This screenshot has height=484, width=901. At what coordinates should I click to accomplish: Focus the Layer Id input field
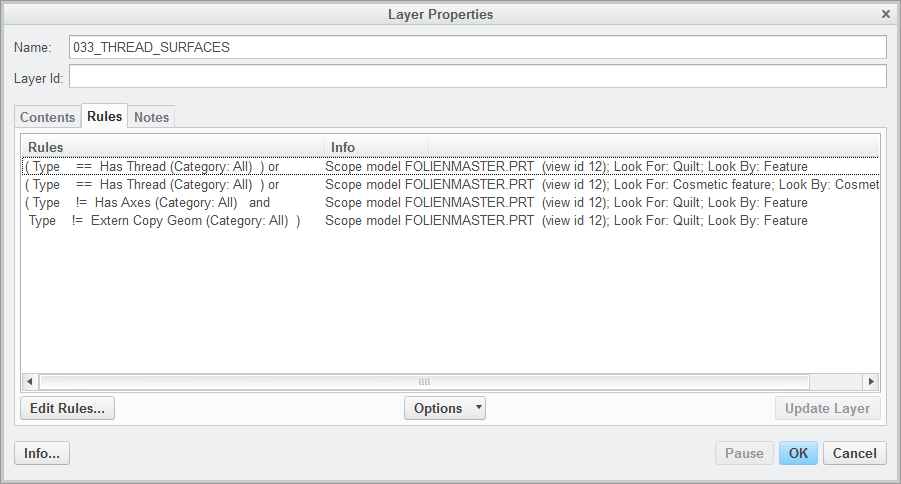[x=478, y=76]
